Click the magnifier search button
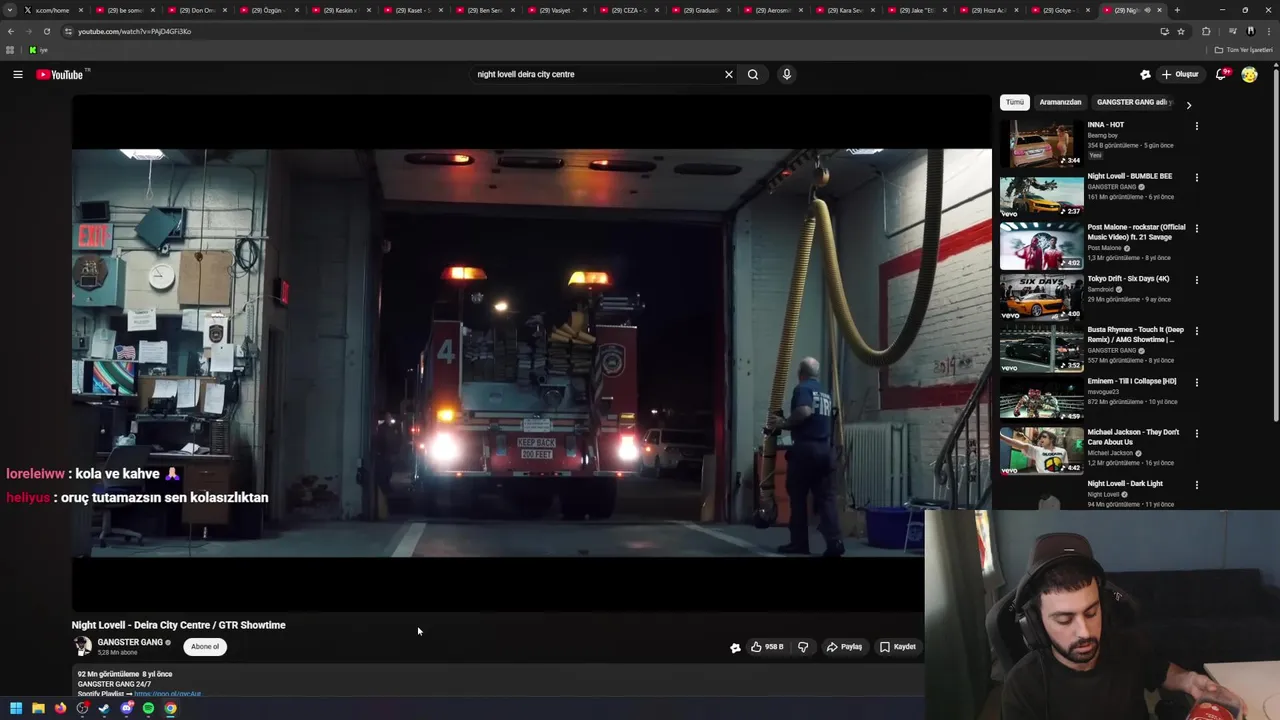The image size is (1280, 720). tap(753, 74)
